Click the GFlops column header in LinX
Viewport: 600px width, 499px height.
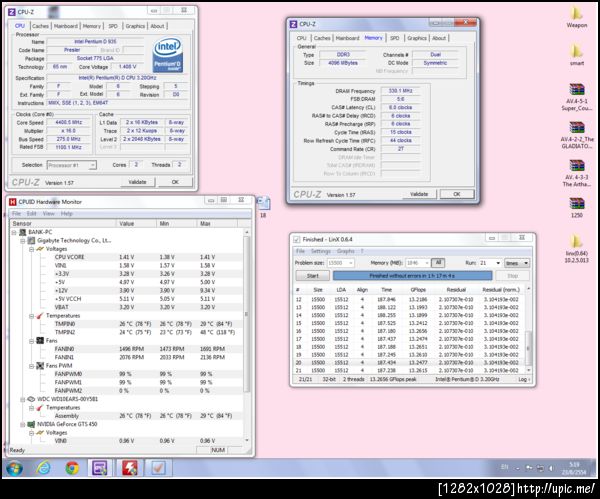tap(418, 290)
